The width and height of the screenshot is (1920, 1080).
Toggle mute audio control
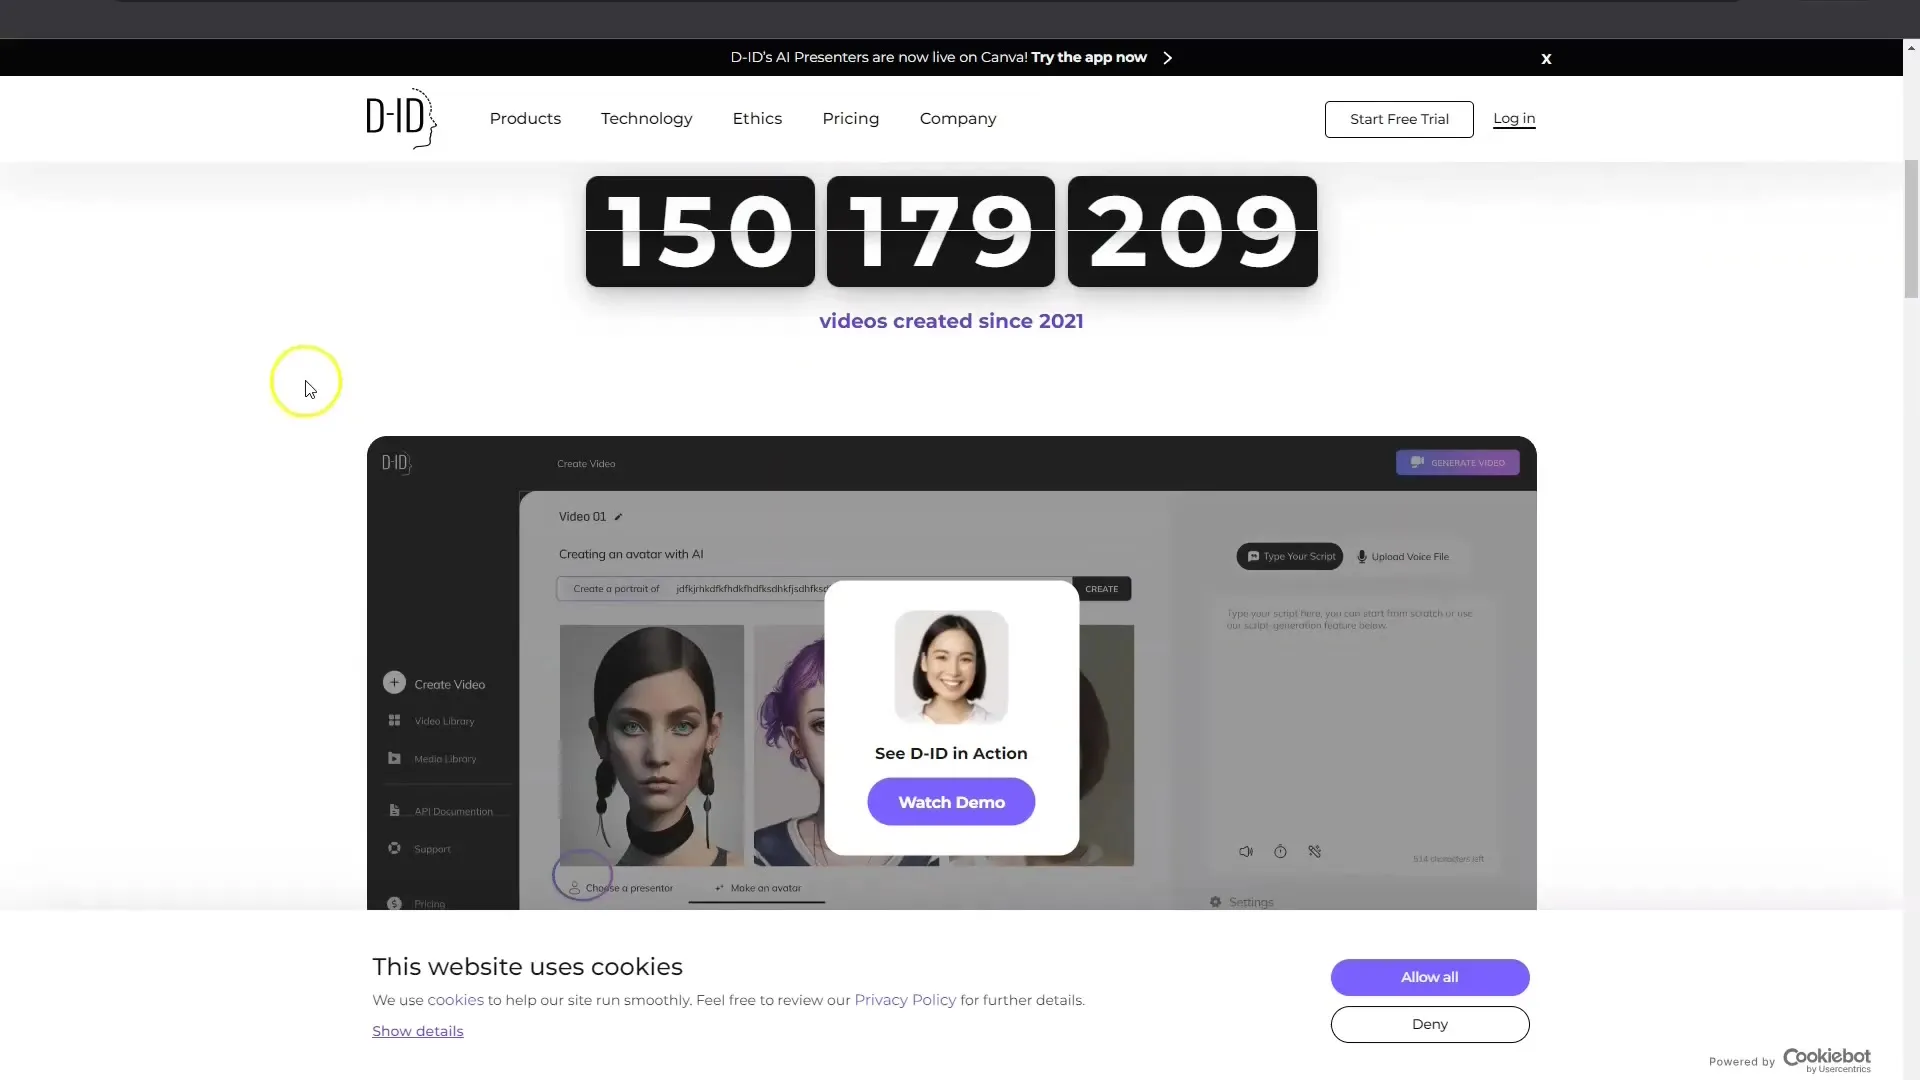click(x=1246, y=851)
